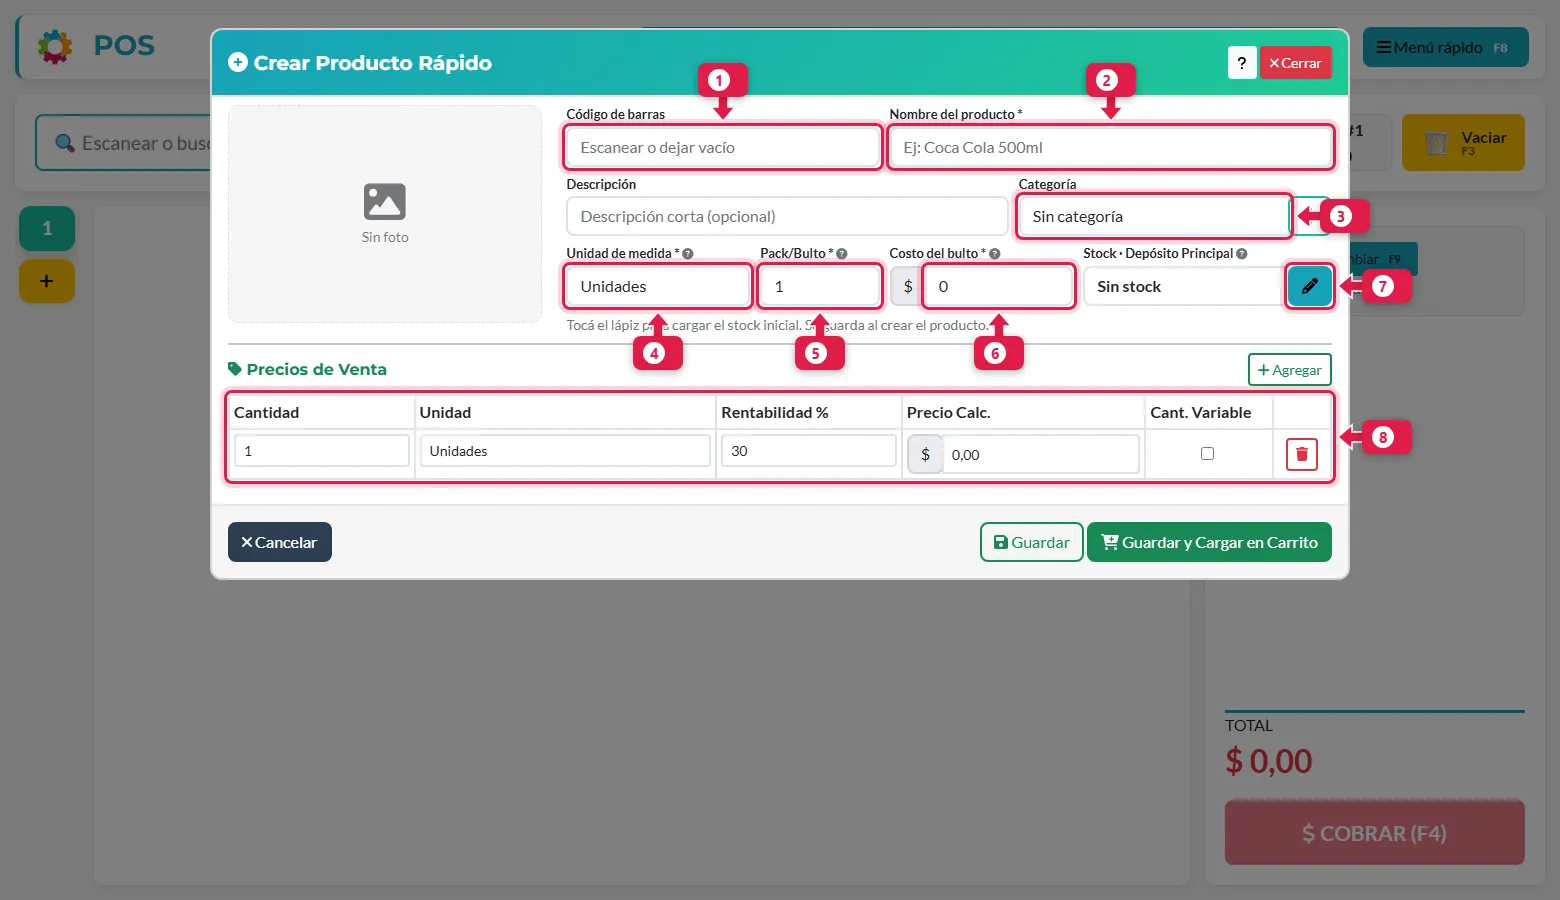
Task: Open the Unidad dropdown in price row
Action: tap(565, 451)
